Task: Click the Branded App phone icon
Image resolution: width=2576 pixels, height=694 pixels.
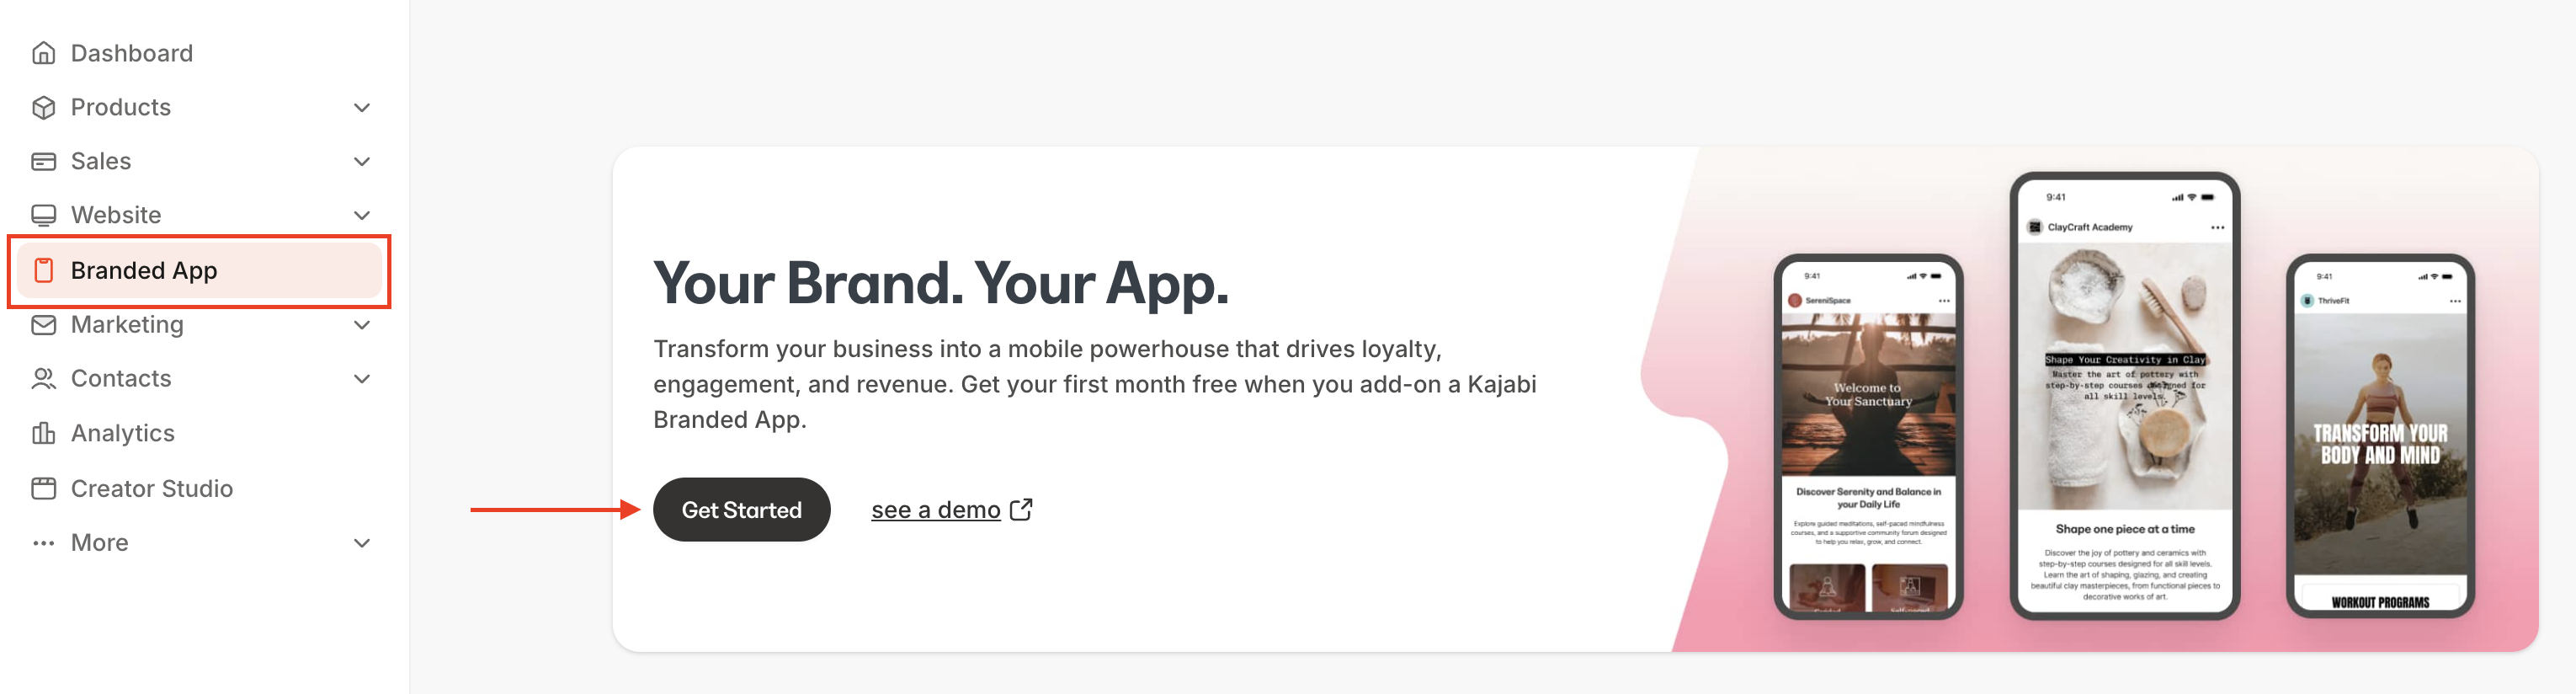Action: [x=43, y=270]
